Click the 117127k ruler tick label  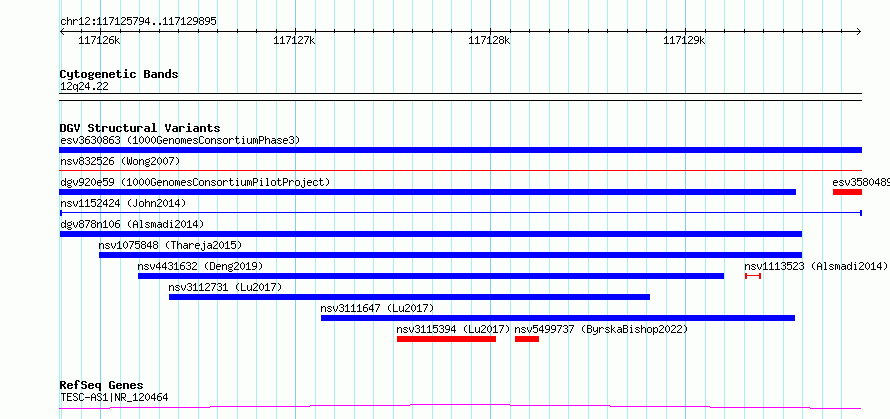coord(294,40)
